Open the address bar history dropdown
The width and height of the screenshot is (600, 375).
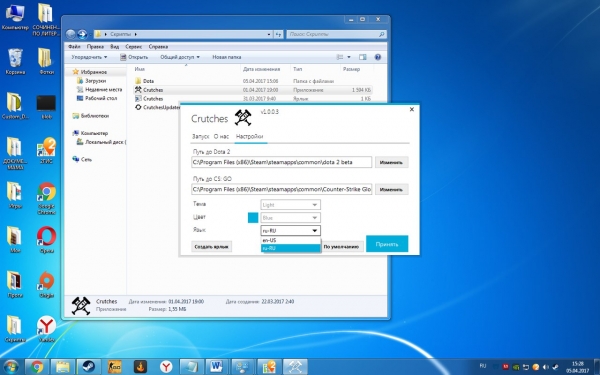pos(269,34)
